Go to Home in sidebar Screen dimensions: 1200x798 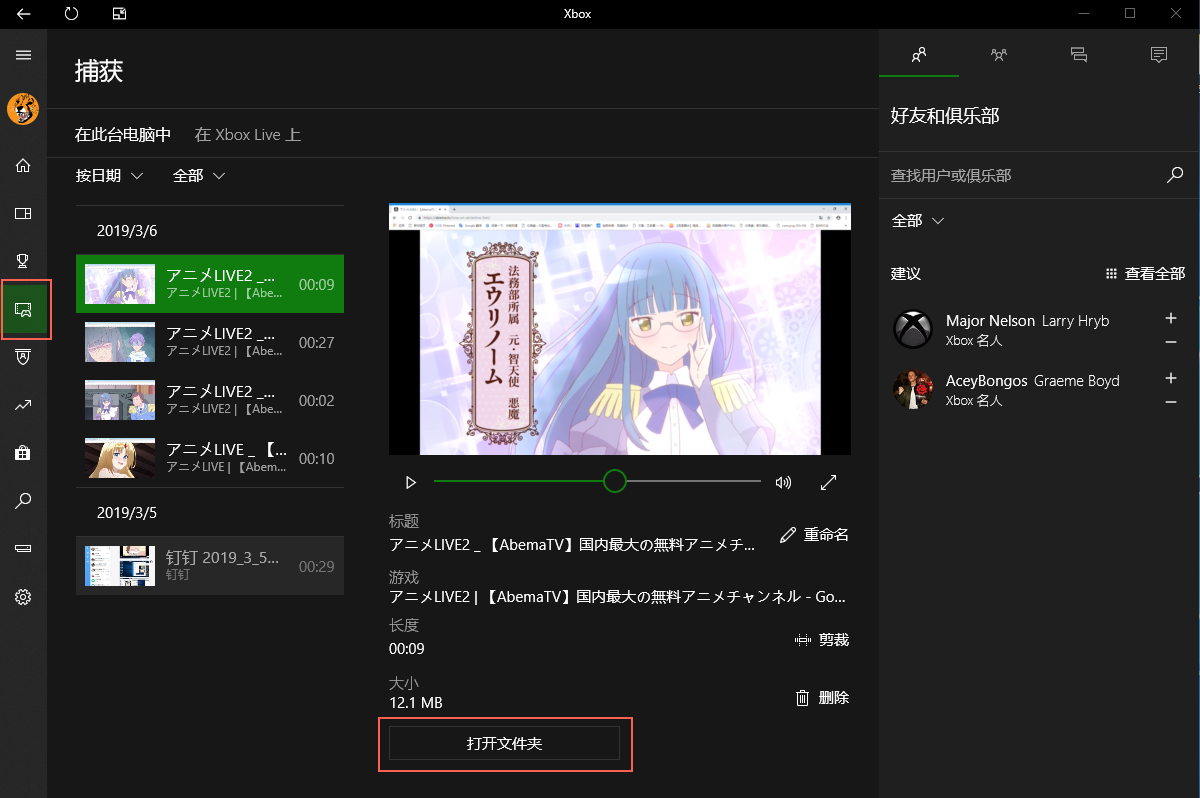click(x=23, y=165)
